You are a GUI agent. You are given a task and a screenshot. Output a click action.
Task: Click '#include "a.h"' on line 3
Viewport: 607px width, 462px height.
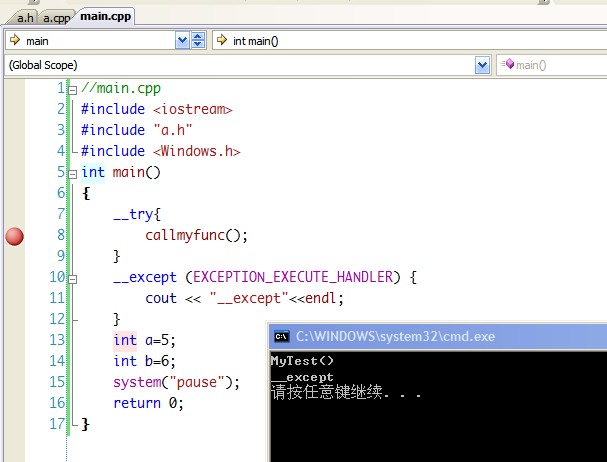pos(136,130)
